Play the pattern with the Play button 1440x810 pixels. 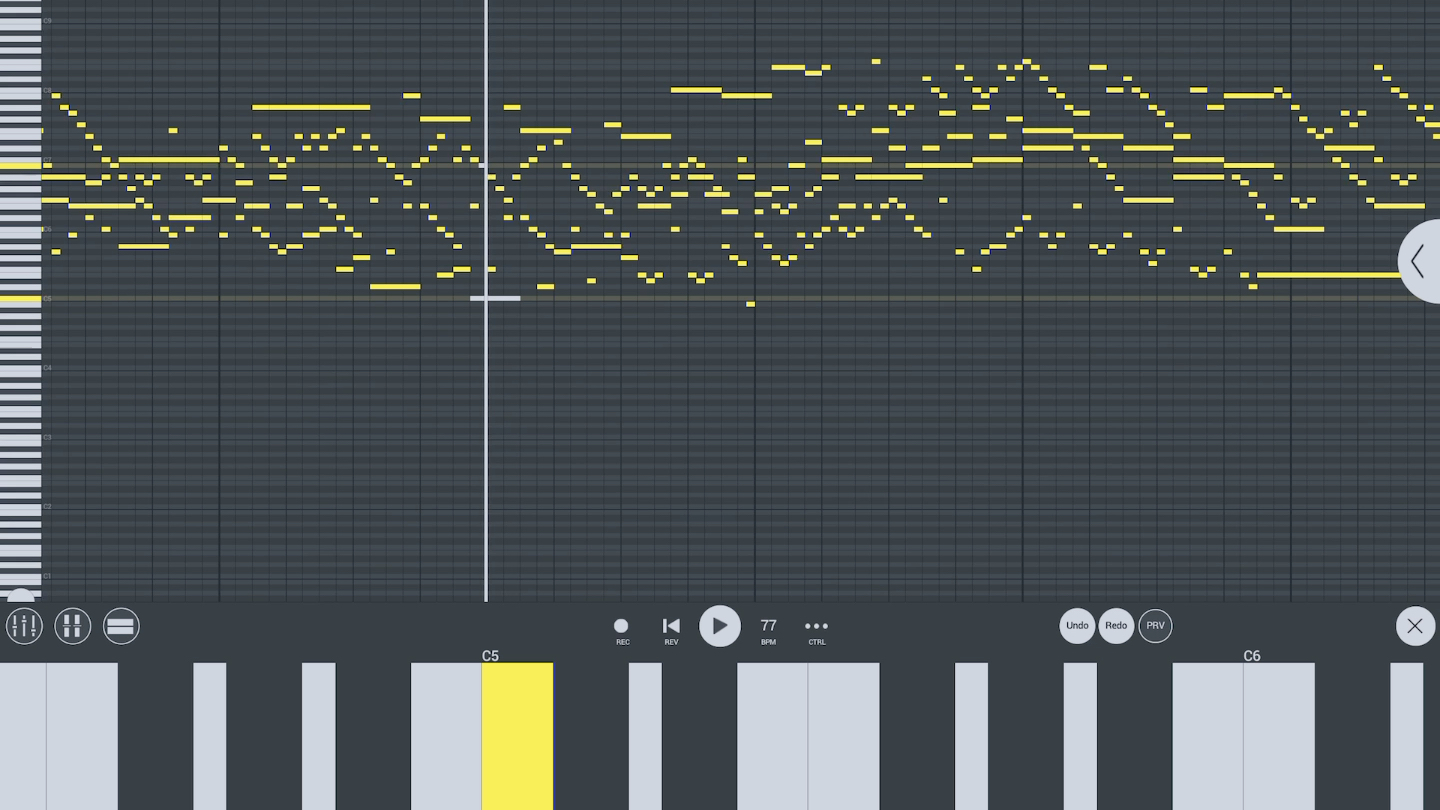(x=720, y=626)
